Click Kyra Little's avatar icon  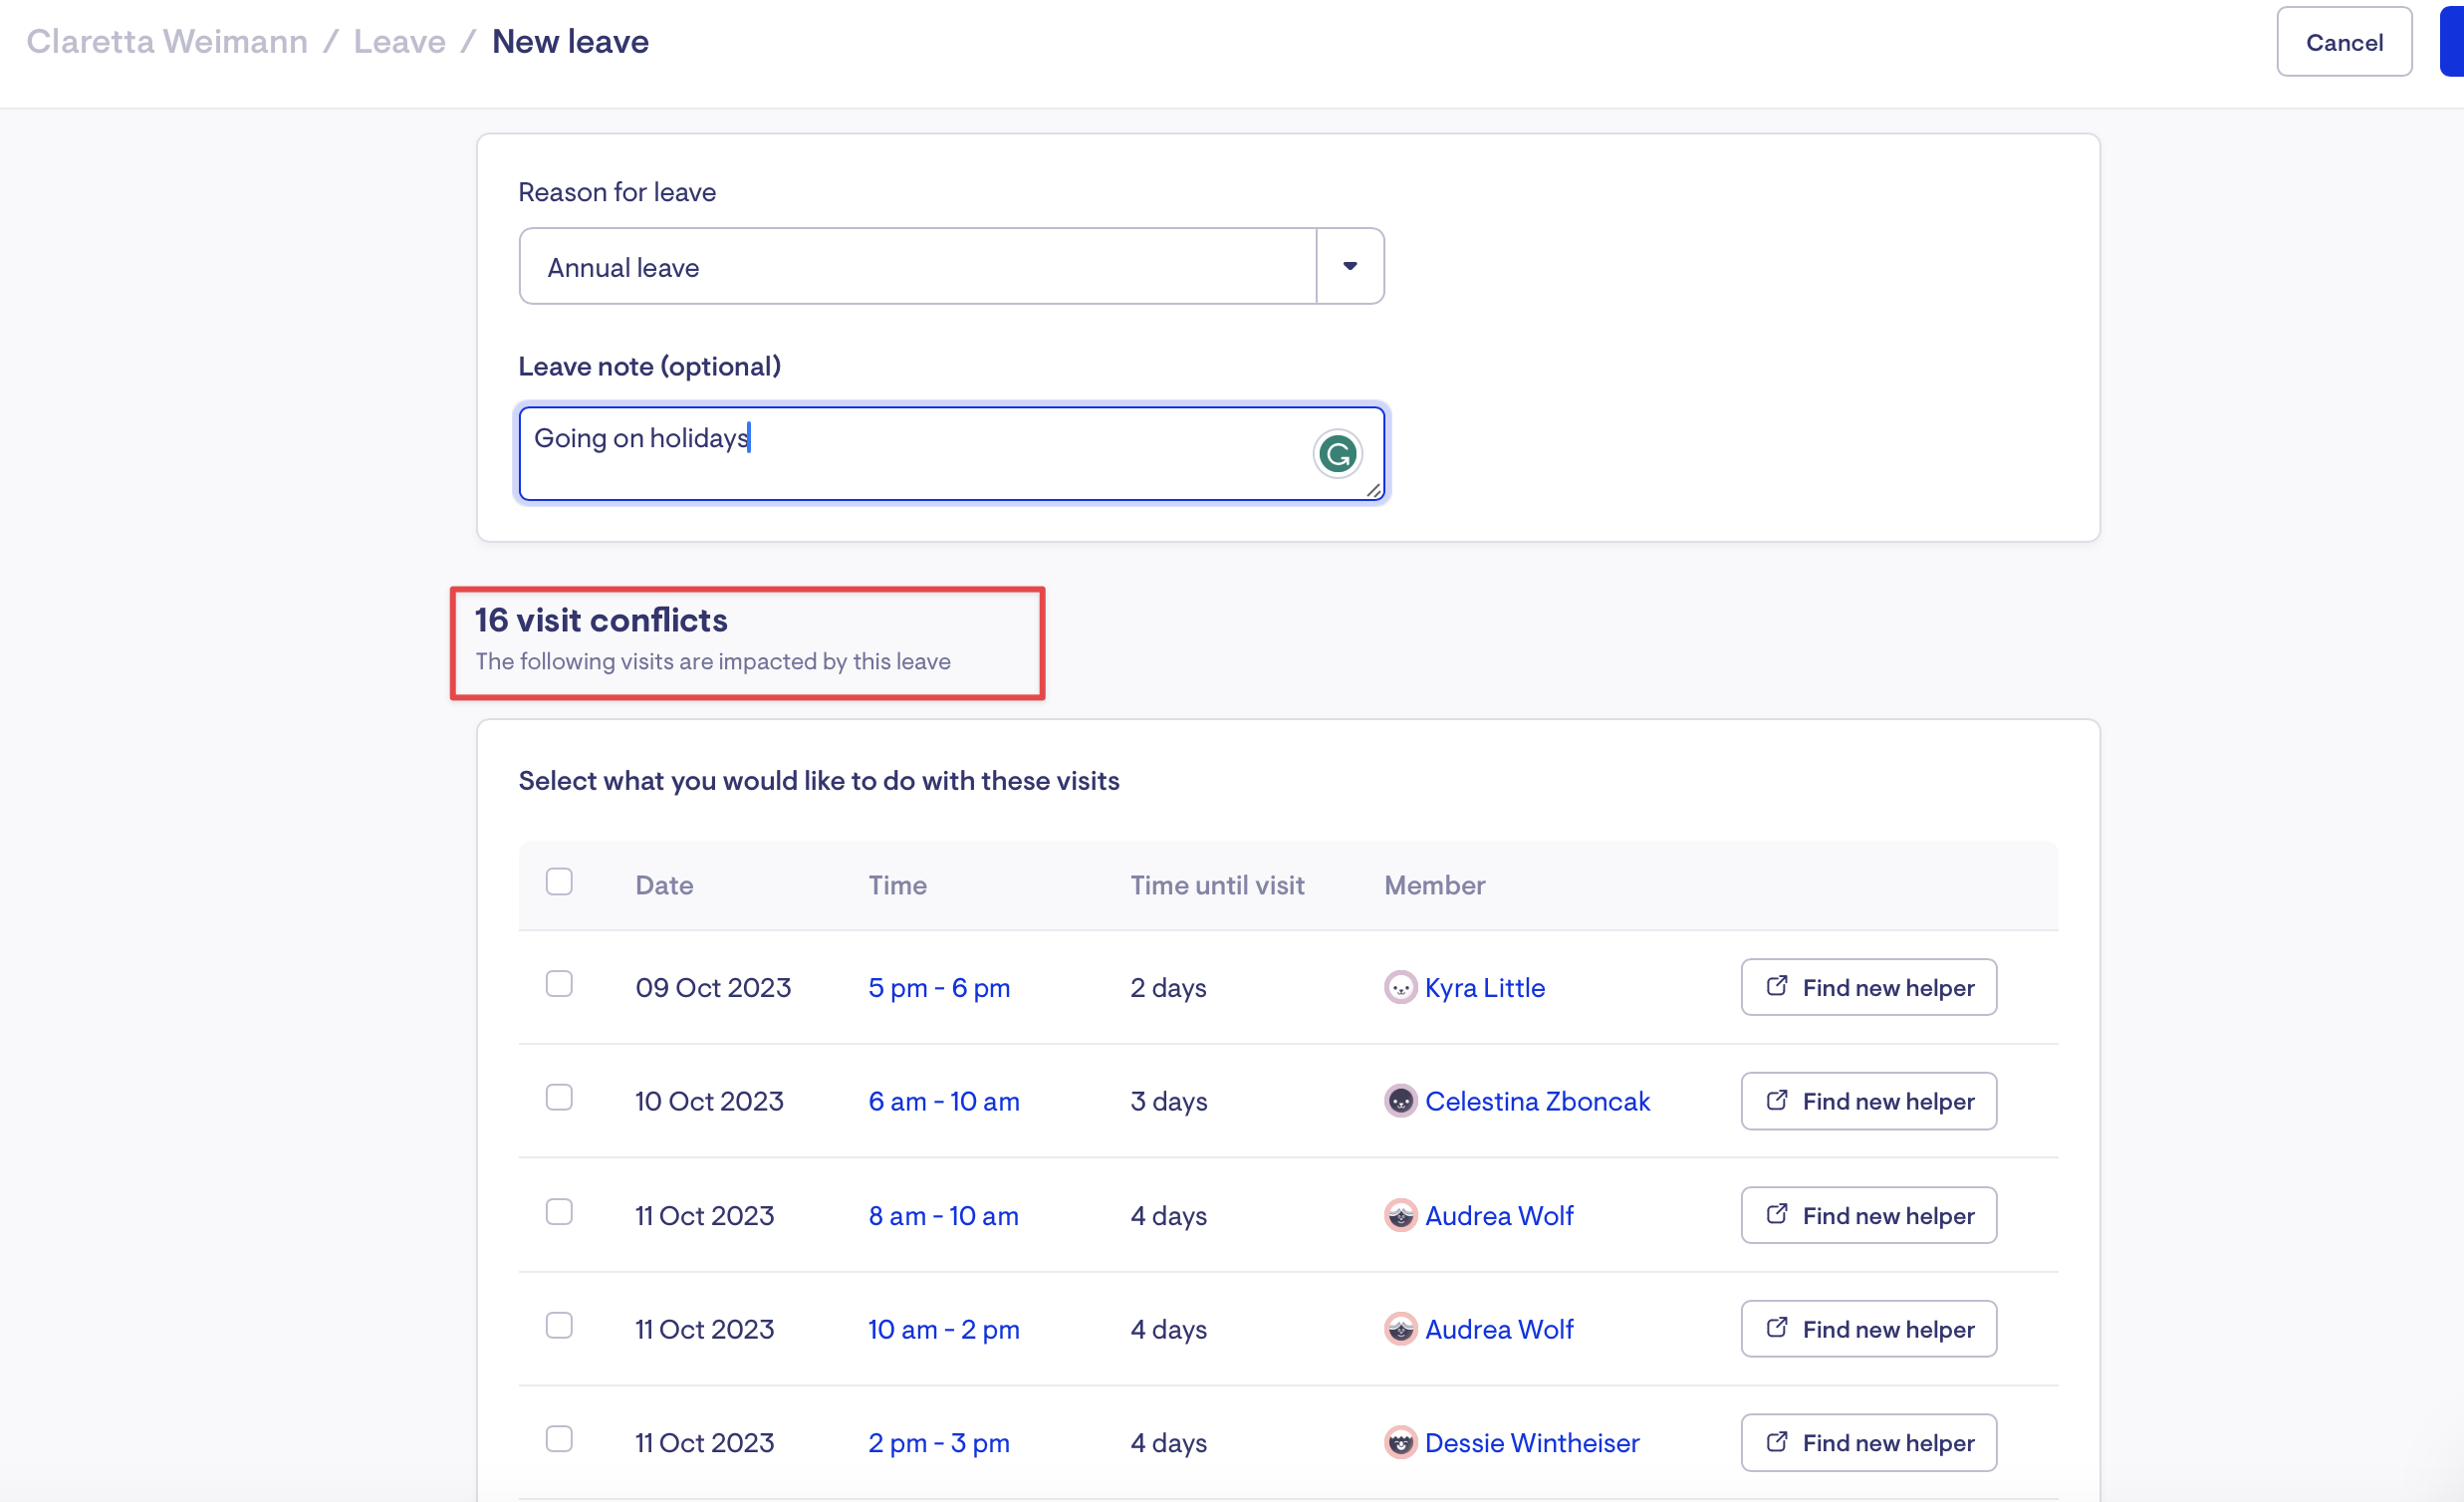tap(1400, 987)
